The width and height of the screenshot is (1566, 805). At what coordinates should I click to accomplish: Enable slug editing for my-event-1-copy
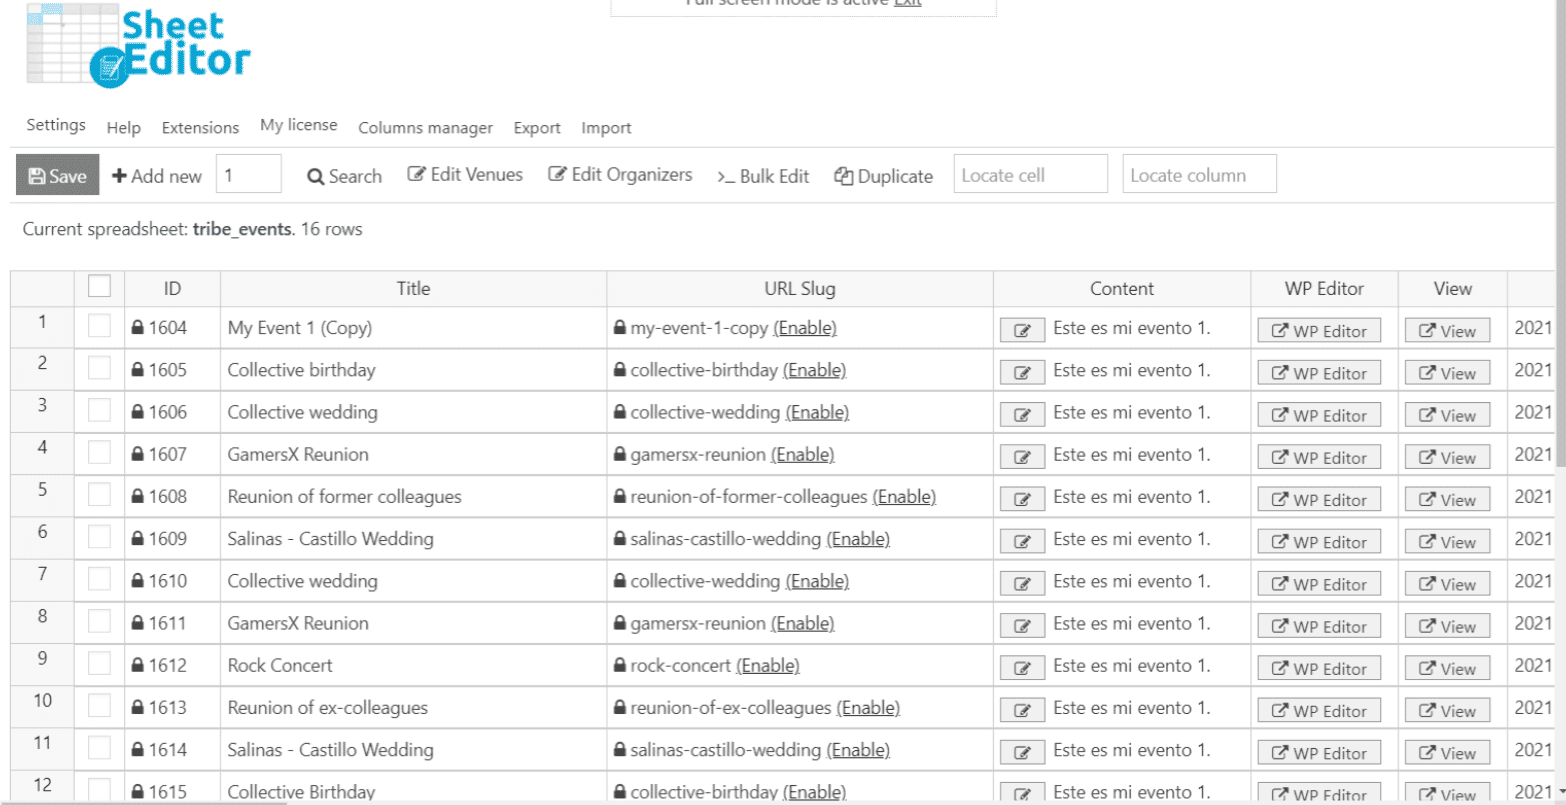click(805, 327)
